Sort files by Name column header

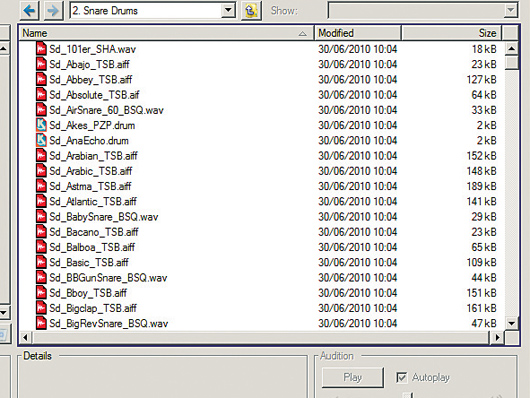click(166, 33)
